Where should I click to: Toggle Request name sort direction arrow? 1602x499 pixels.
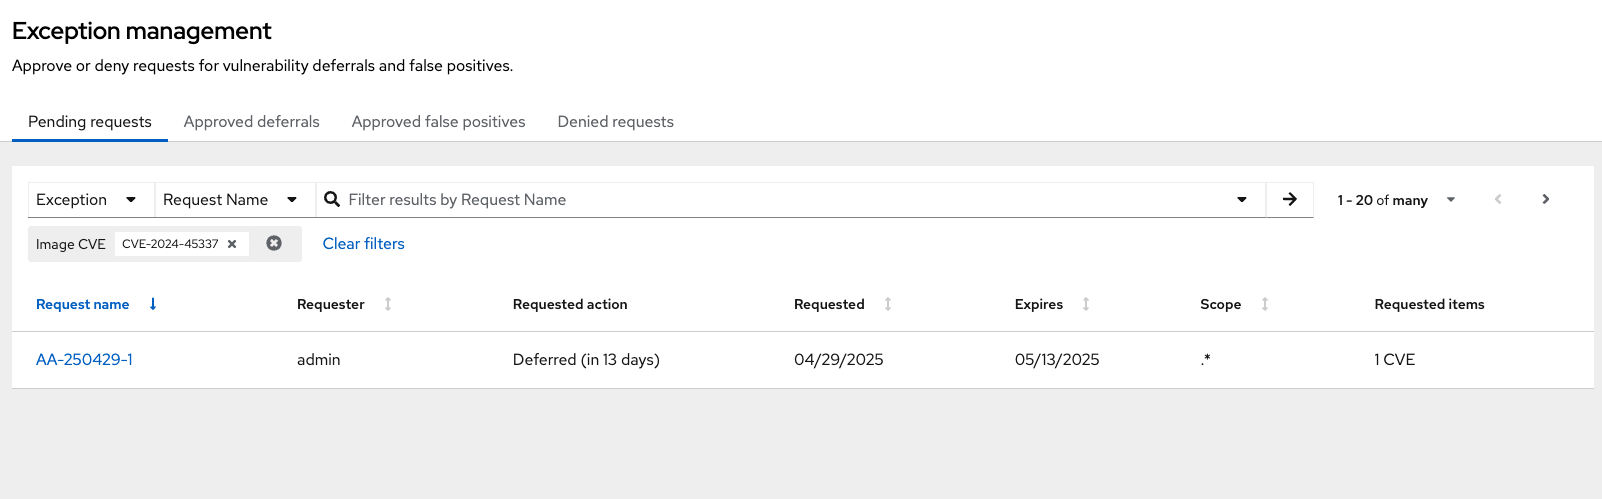pyautogui.click(x=153, y=304)
